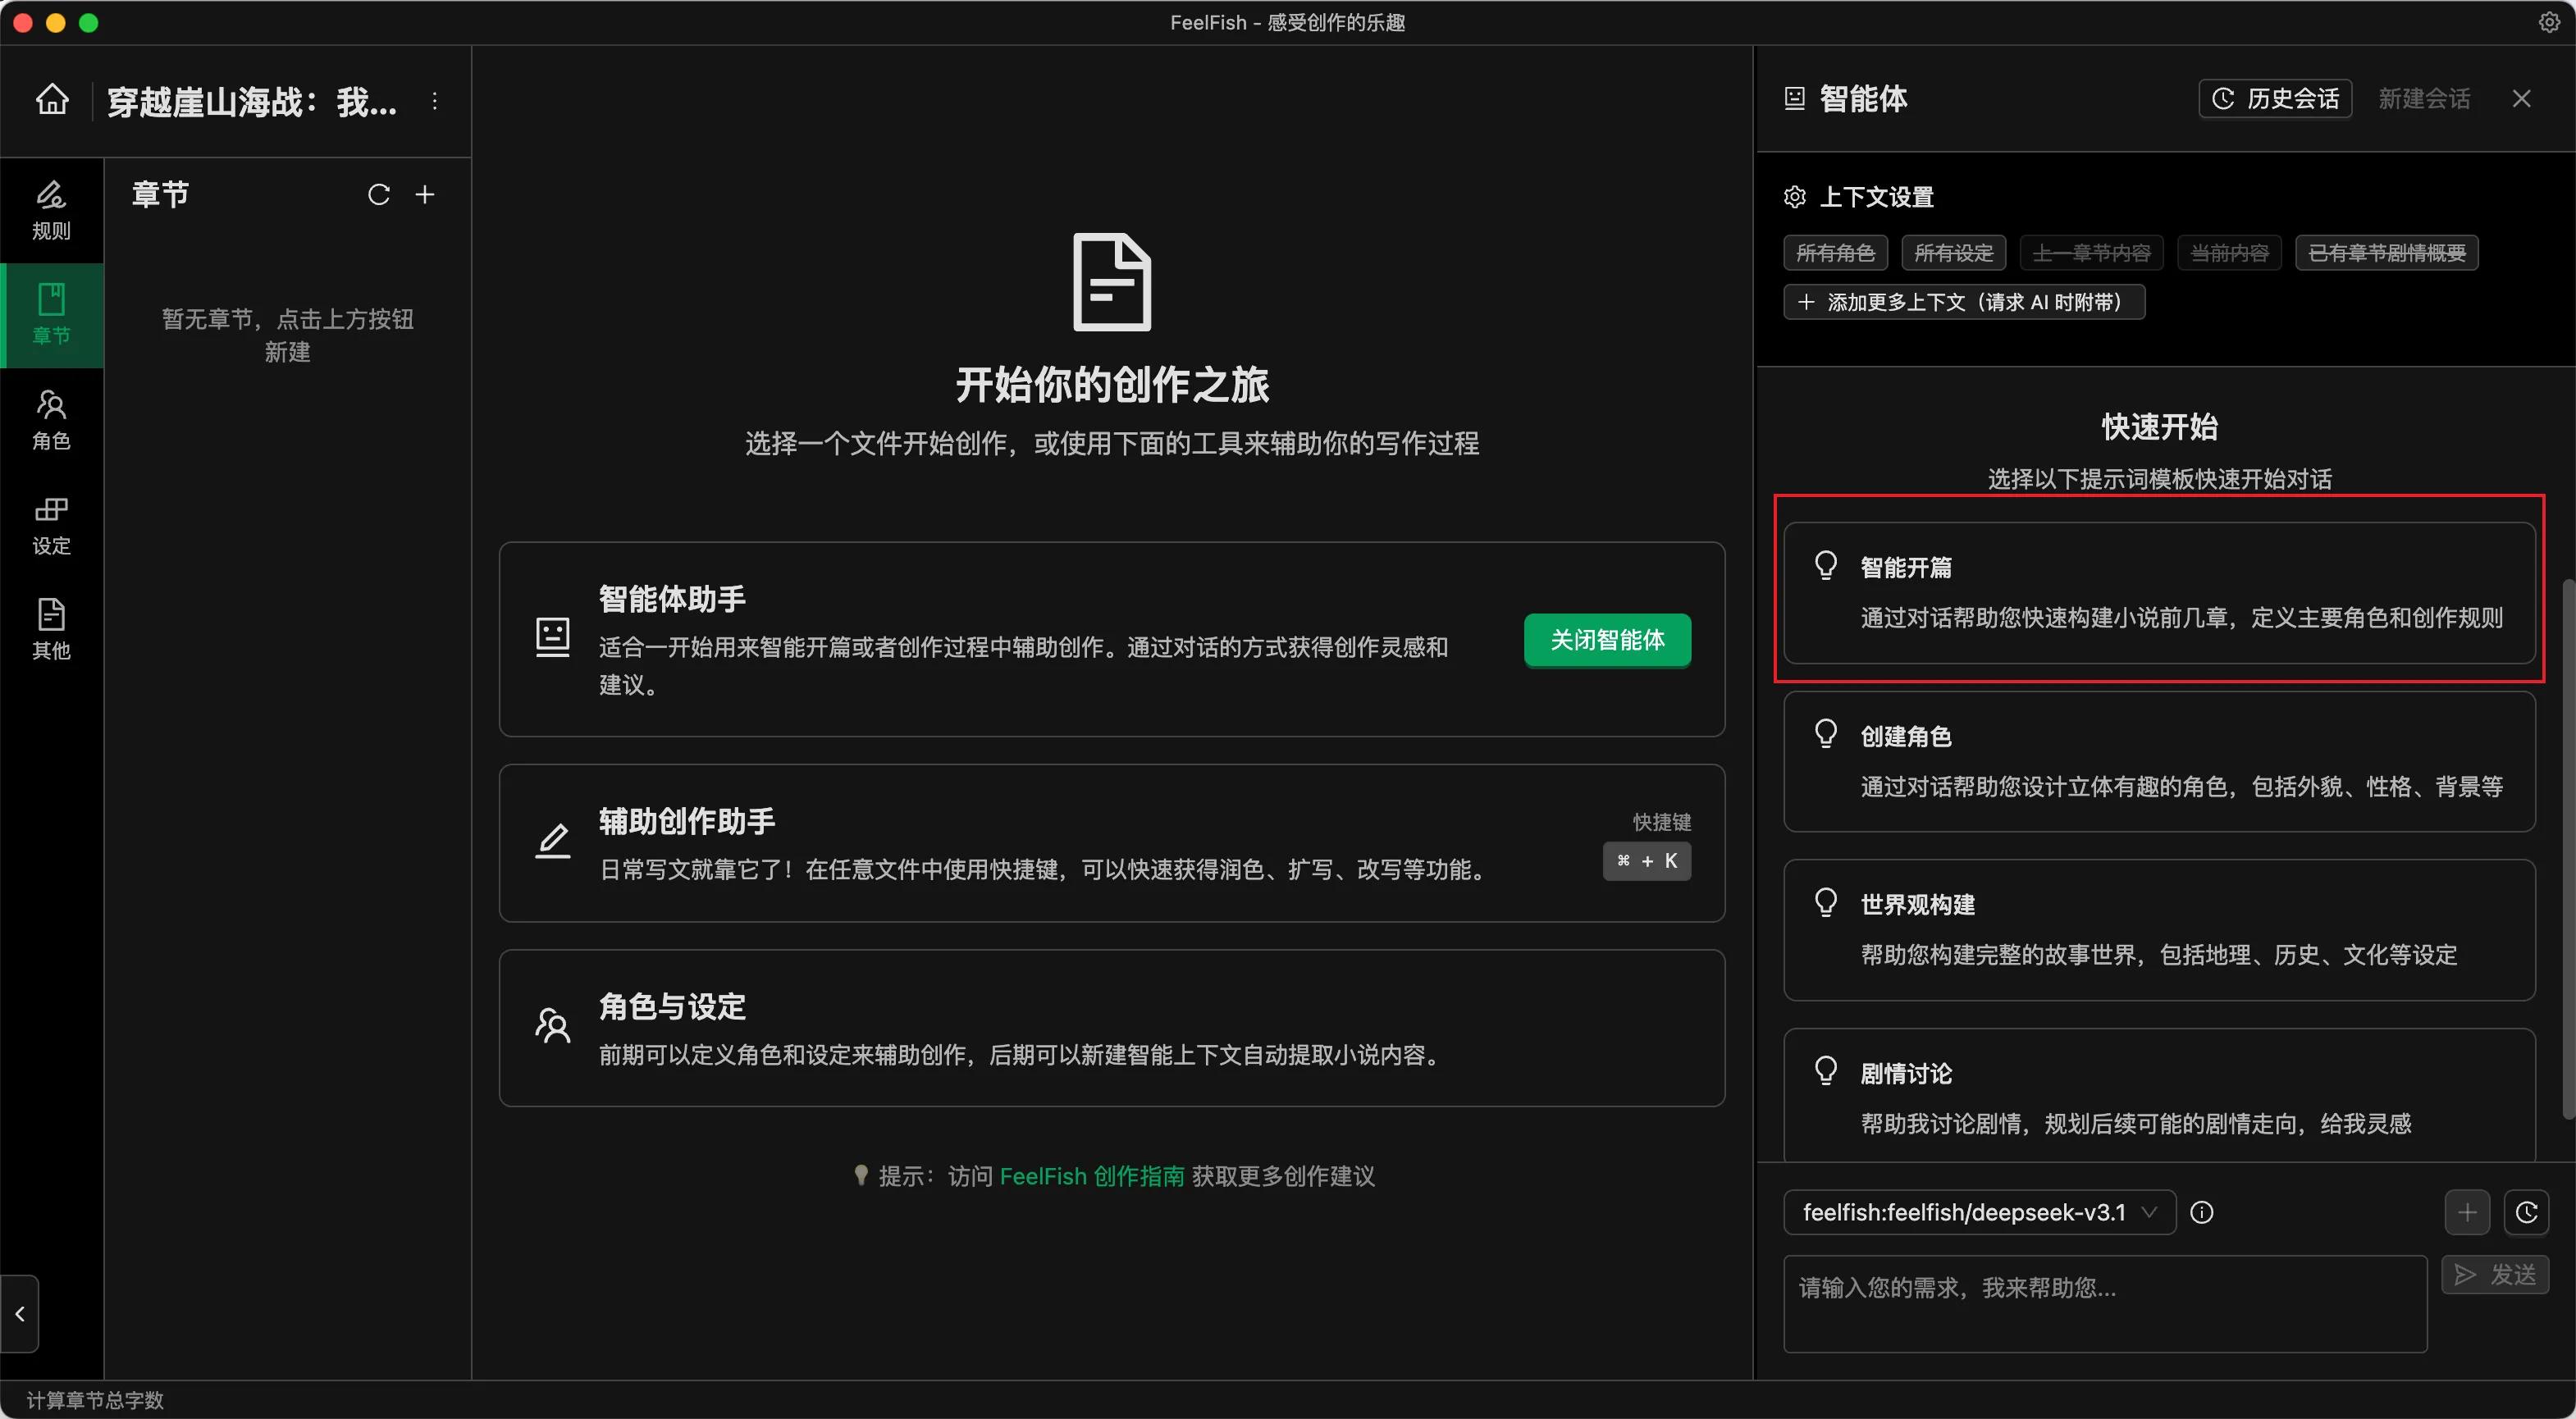2576x1419 pixels.
Task: Refresh the chapter list
Action: (378, 194)
